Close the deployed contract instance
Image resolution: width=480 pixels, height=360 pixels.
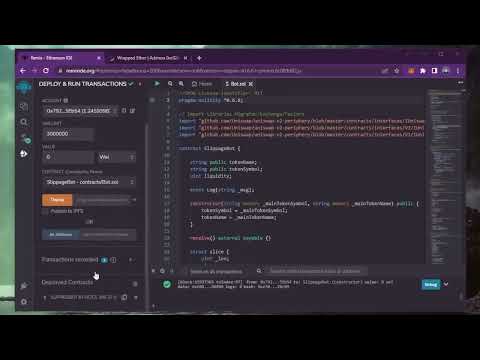[x=136, y=297]
